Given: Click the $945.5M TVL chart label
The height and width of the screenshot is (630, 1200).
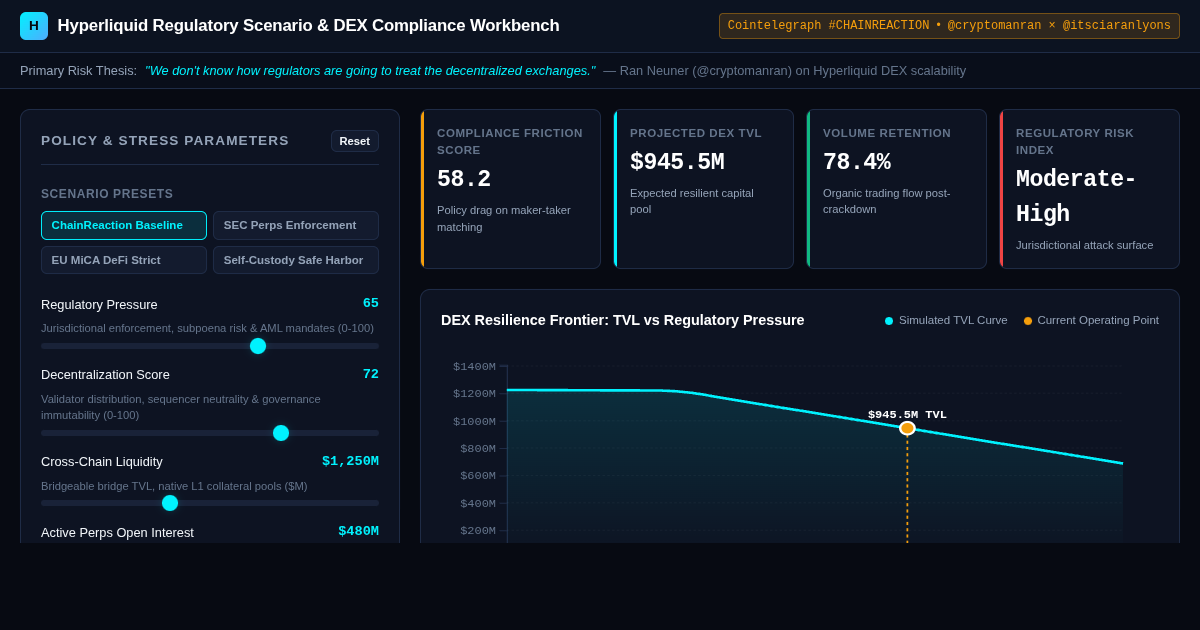Looking at the screenshot, I should point(907,414).
